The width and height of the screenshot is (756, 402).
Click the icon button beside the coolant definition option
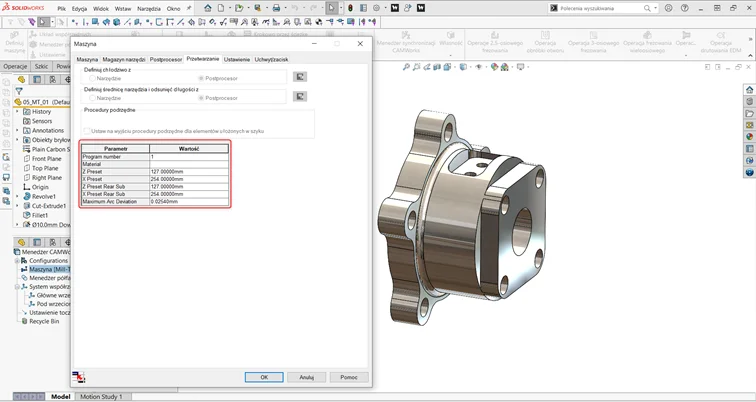click(x=300, y=77)
